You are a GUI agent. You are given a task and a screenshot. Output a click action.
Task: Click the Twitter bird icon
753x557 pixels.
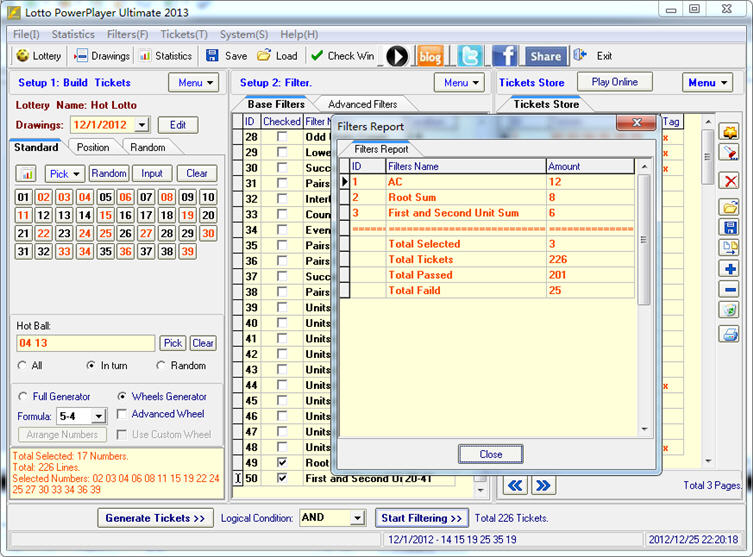(x=469, y=56)
